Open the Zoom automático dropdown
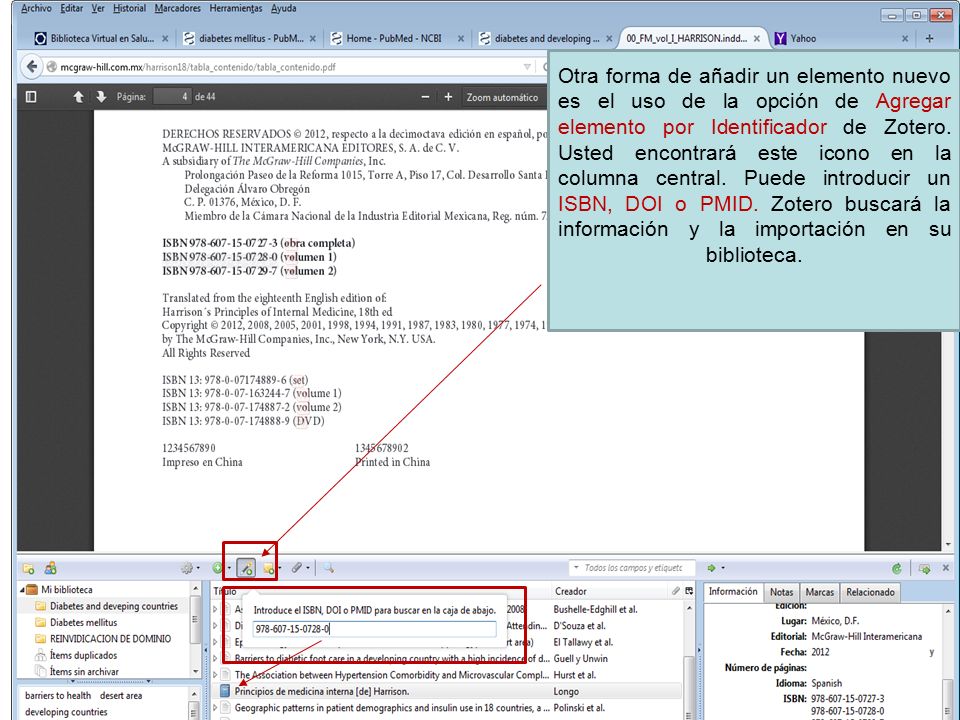Screen dimensions: 960x720 point(502,97)
